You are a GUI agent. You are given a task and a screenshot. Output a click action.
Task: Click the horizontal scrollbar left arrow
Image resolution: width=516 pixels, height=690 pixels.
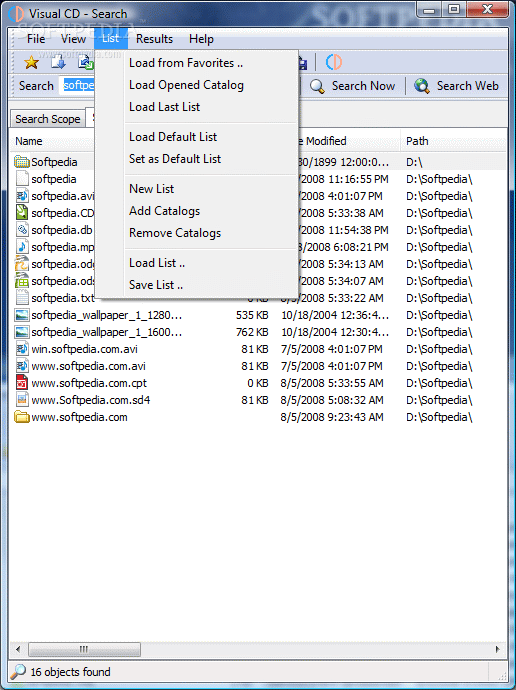click(x=18, y=649)
